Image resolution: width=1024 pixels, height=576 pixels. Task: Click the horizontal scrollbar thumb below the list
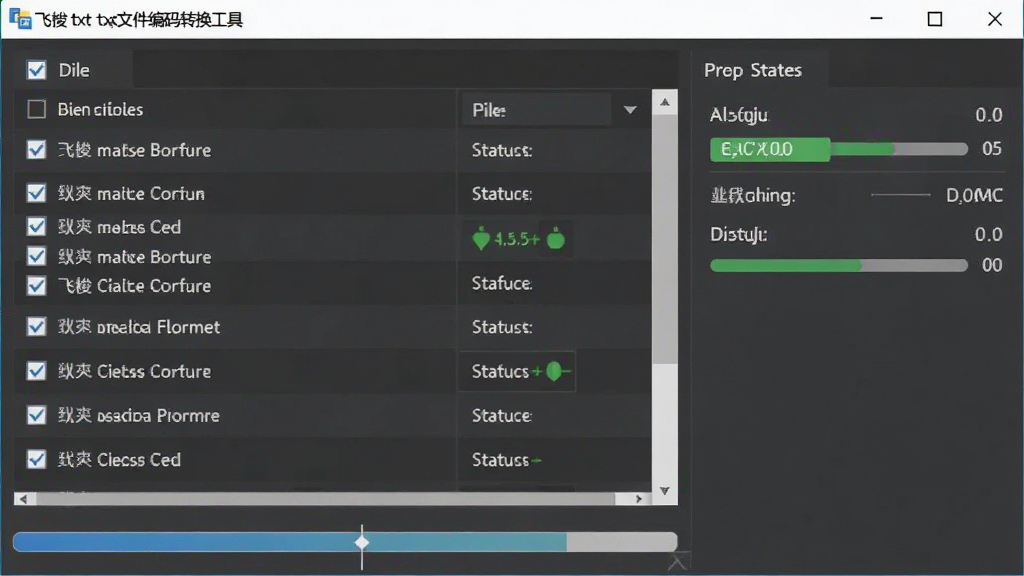tap(325, 499)
